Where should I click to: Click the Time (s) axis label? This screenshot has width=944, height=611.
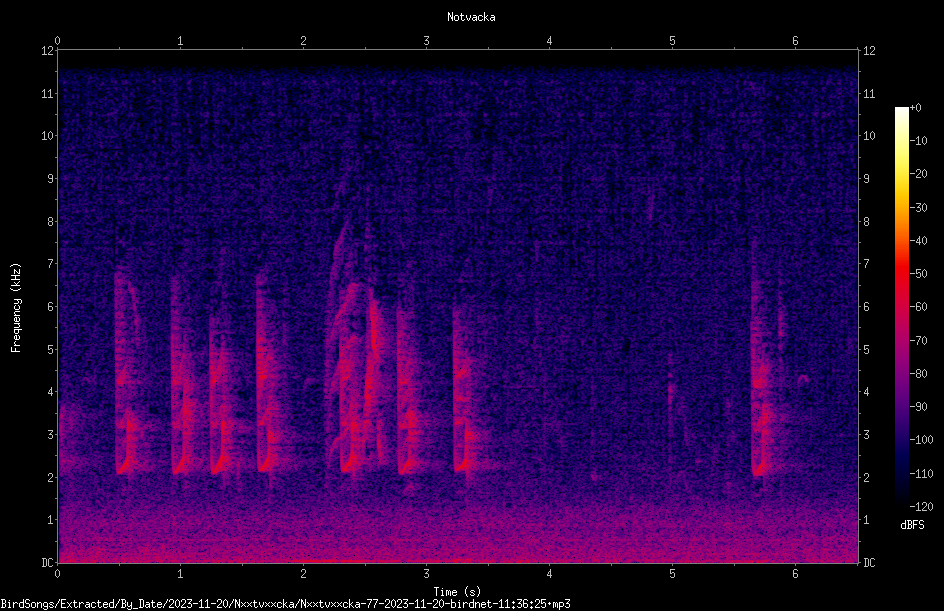coord(457,592)
